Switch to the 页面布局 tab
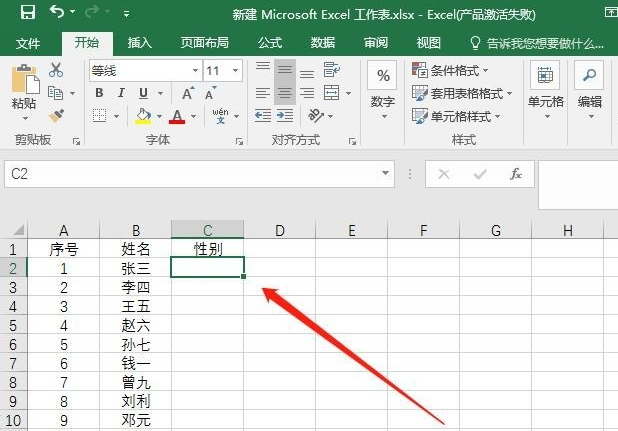The image size is (618, 431). click(x=205, y=43)
